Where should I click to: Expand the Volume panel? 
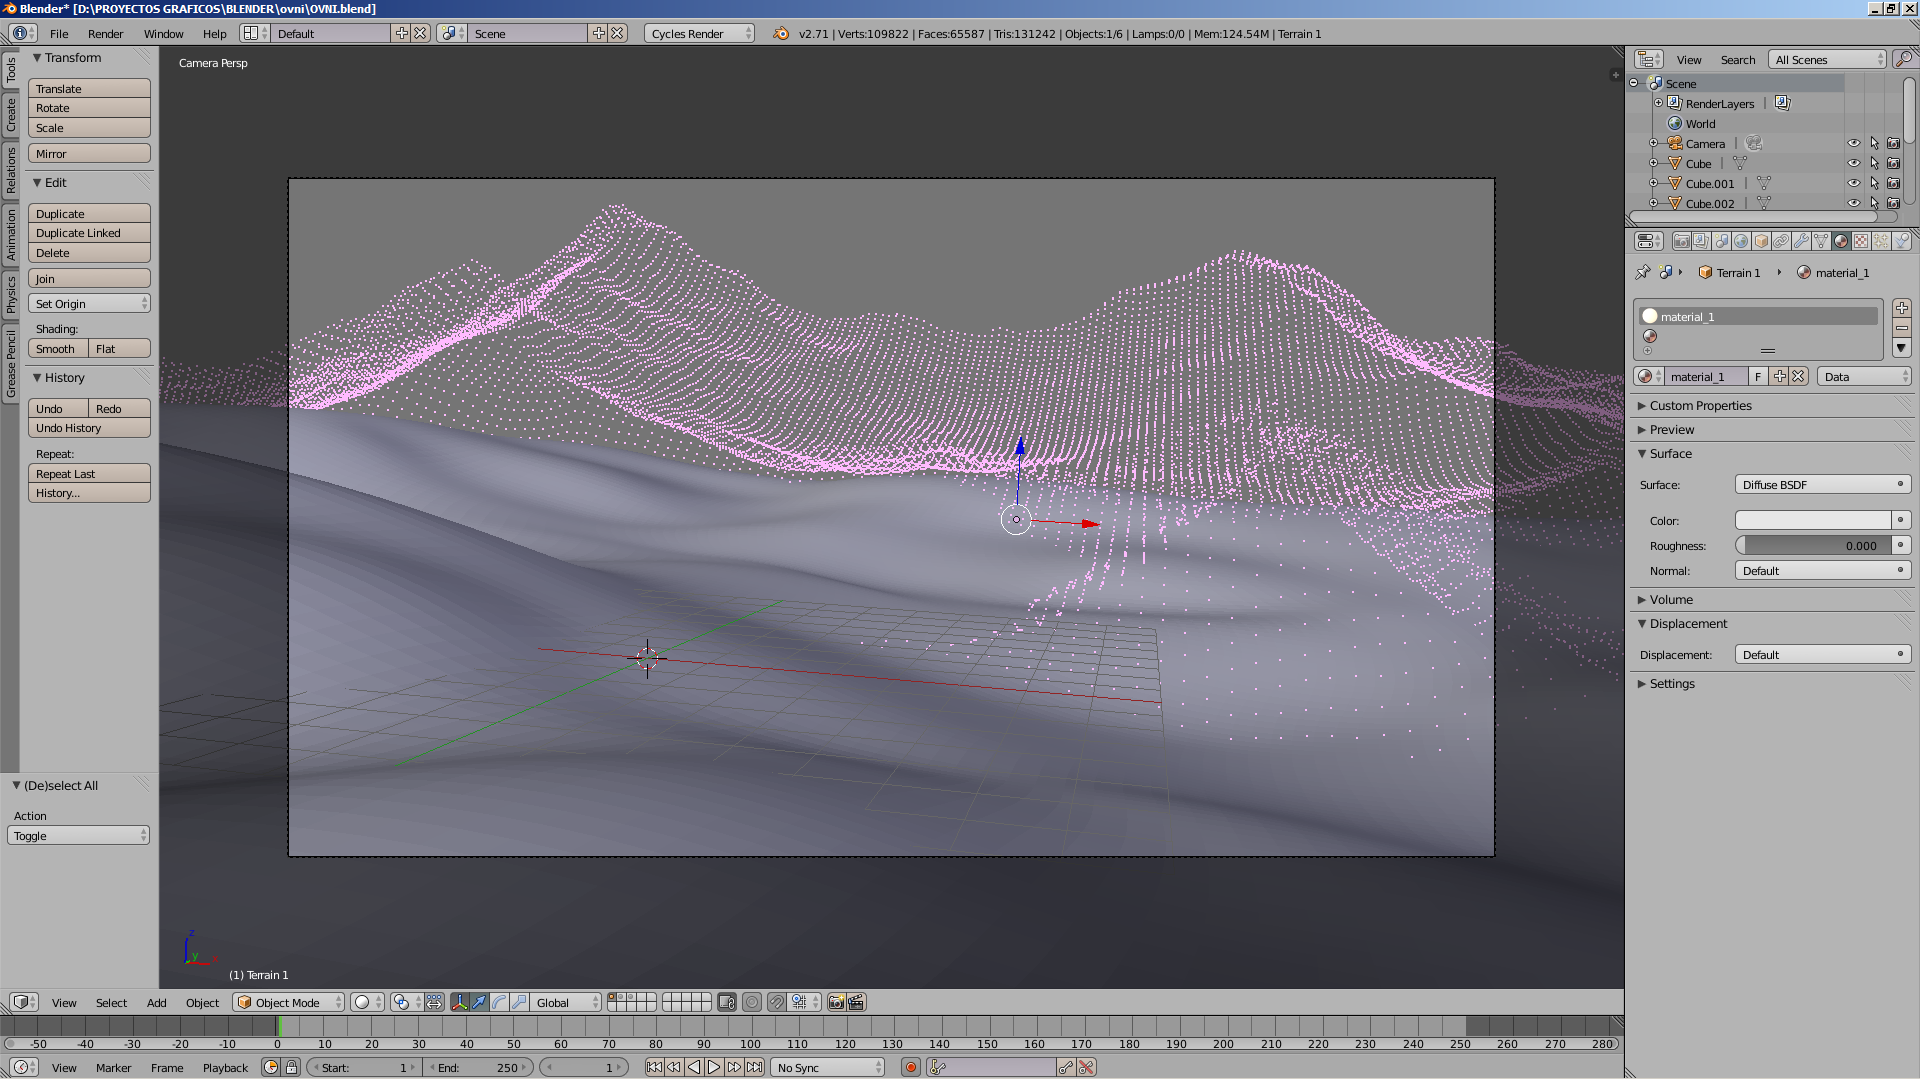(1670, 599)
